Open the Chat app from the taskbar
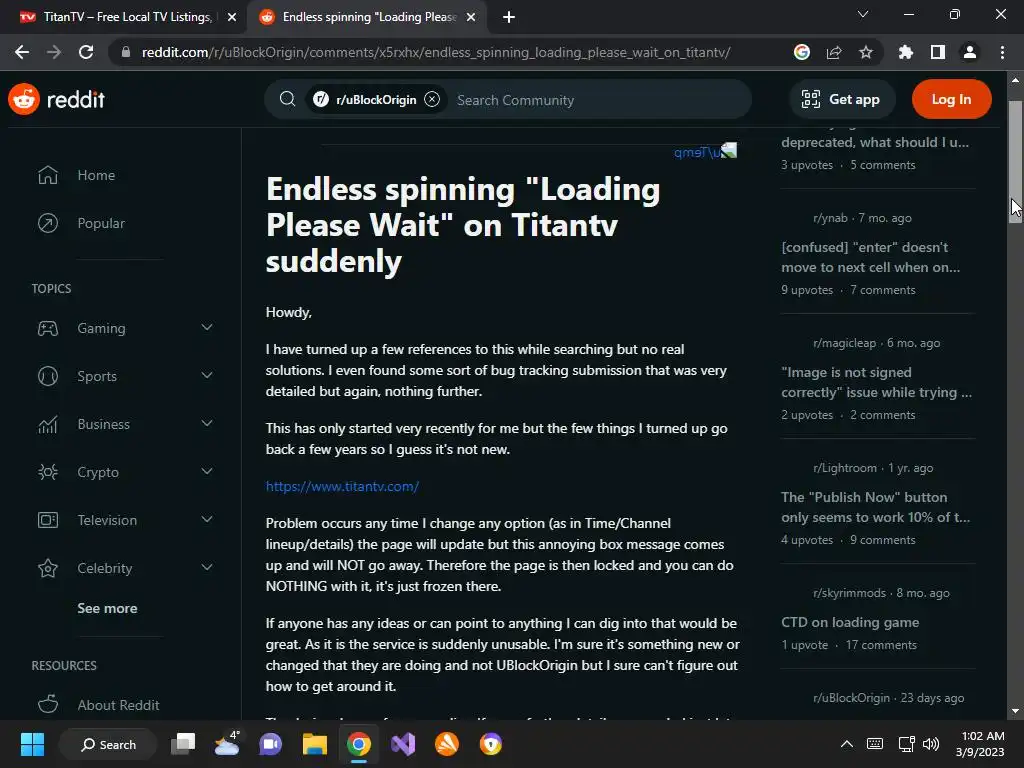Screen dimensions: 1024x768 point(270,744)
